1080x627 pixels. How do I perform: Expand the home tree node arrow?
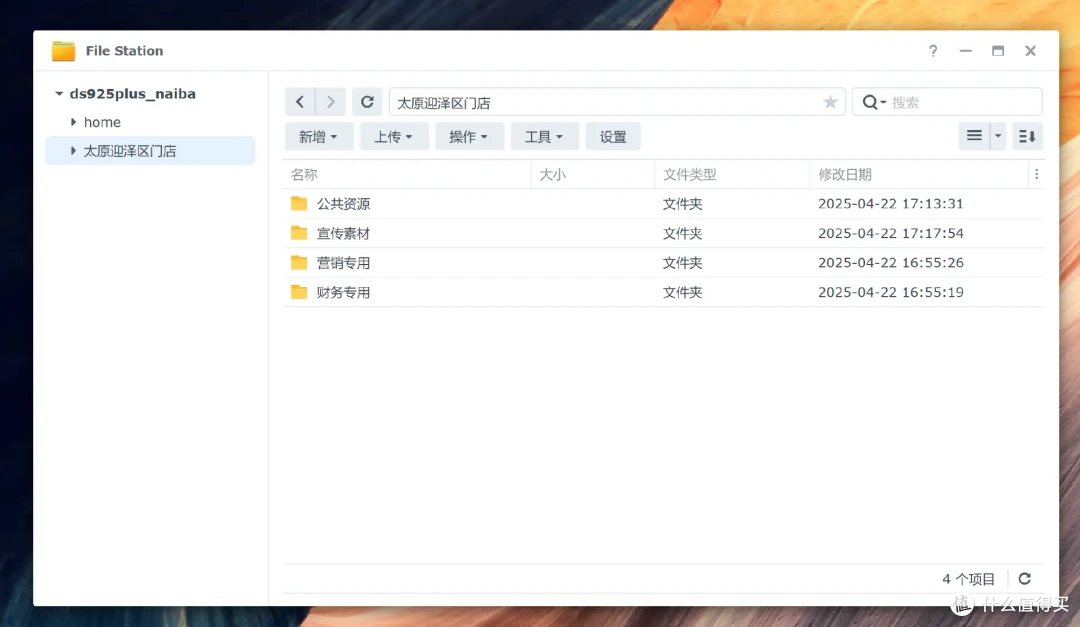(73, 122)
